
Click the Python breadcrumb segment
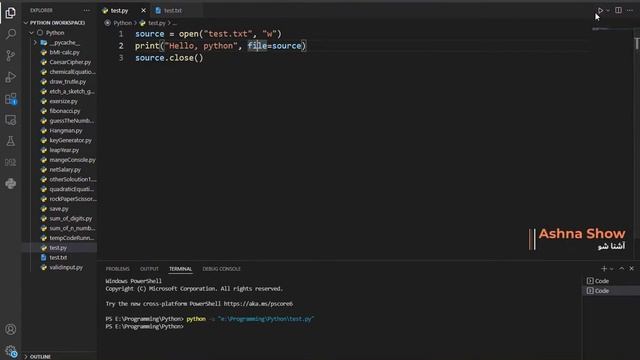click(x=122, y=23)
